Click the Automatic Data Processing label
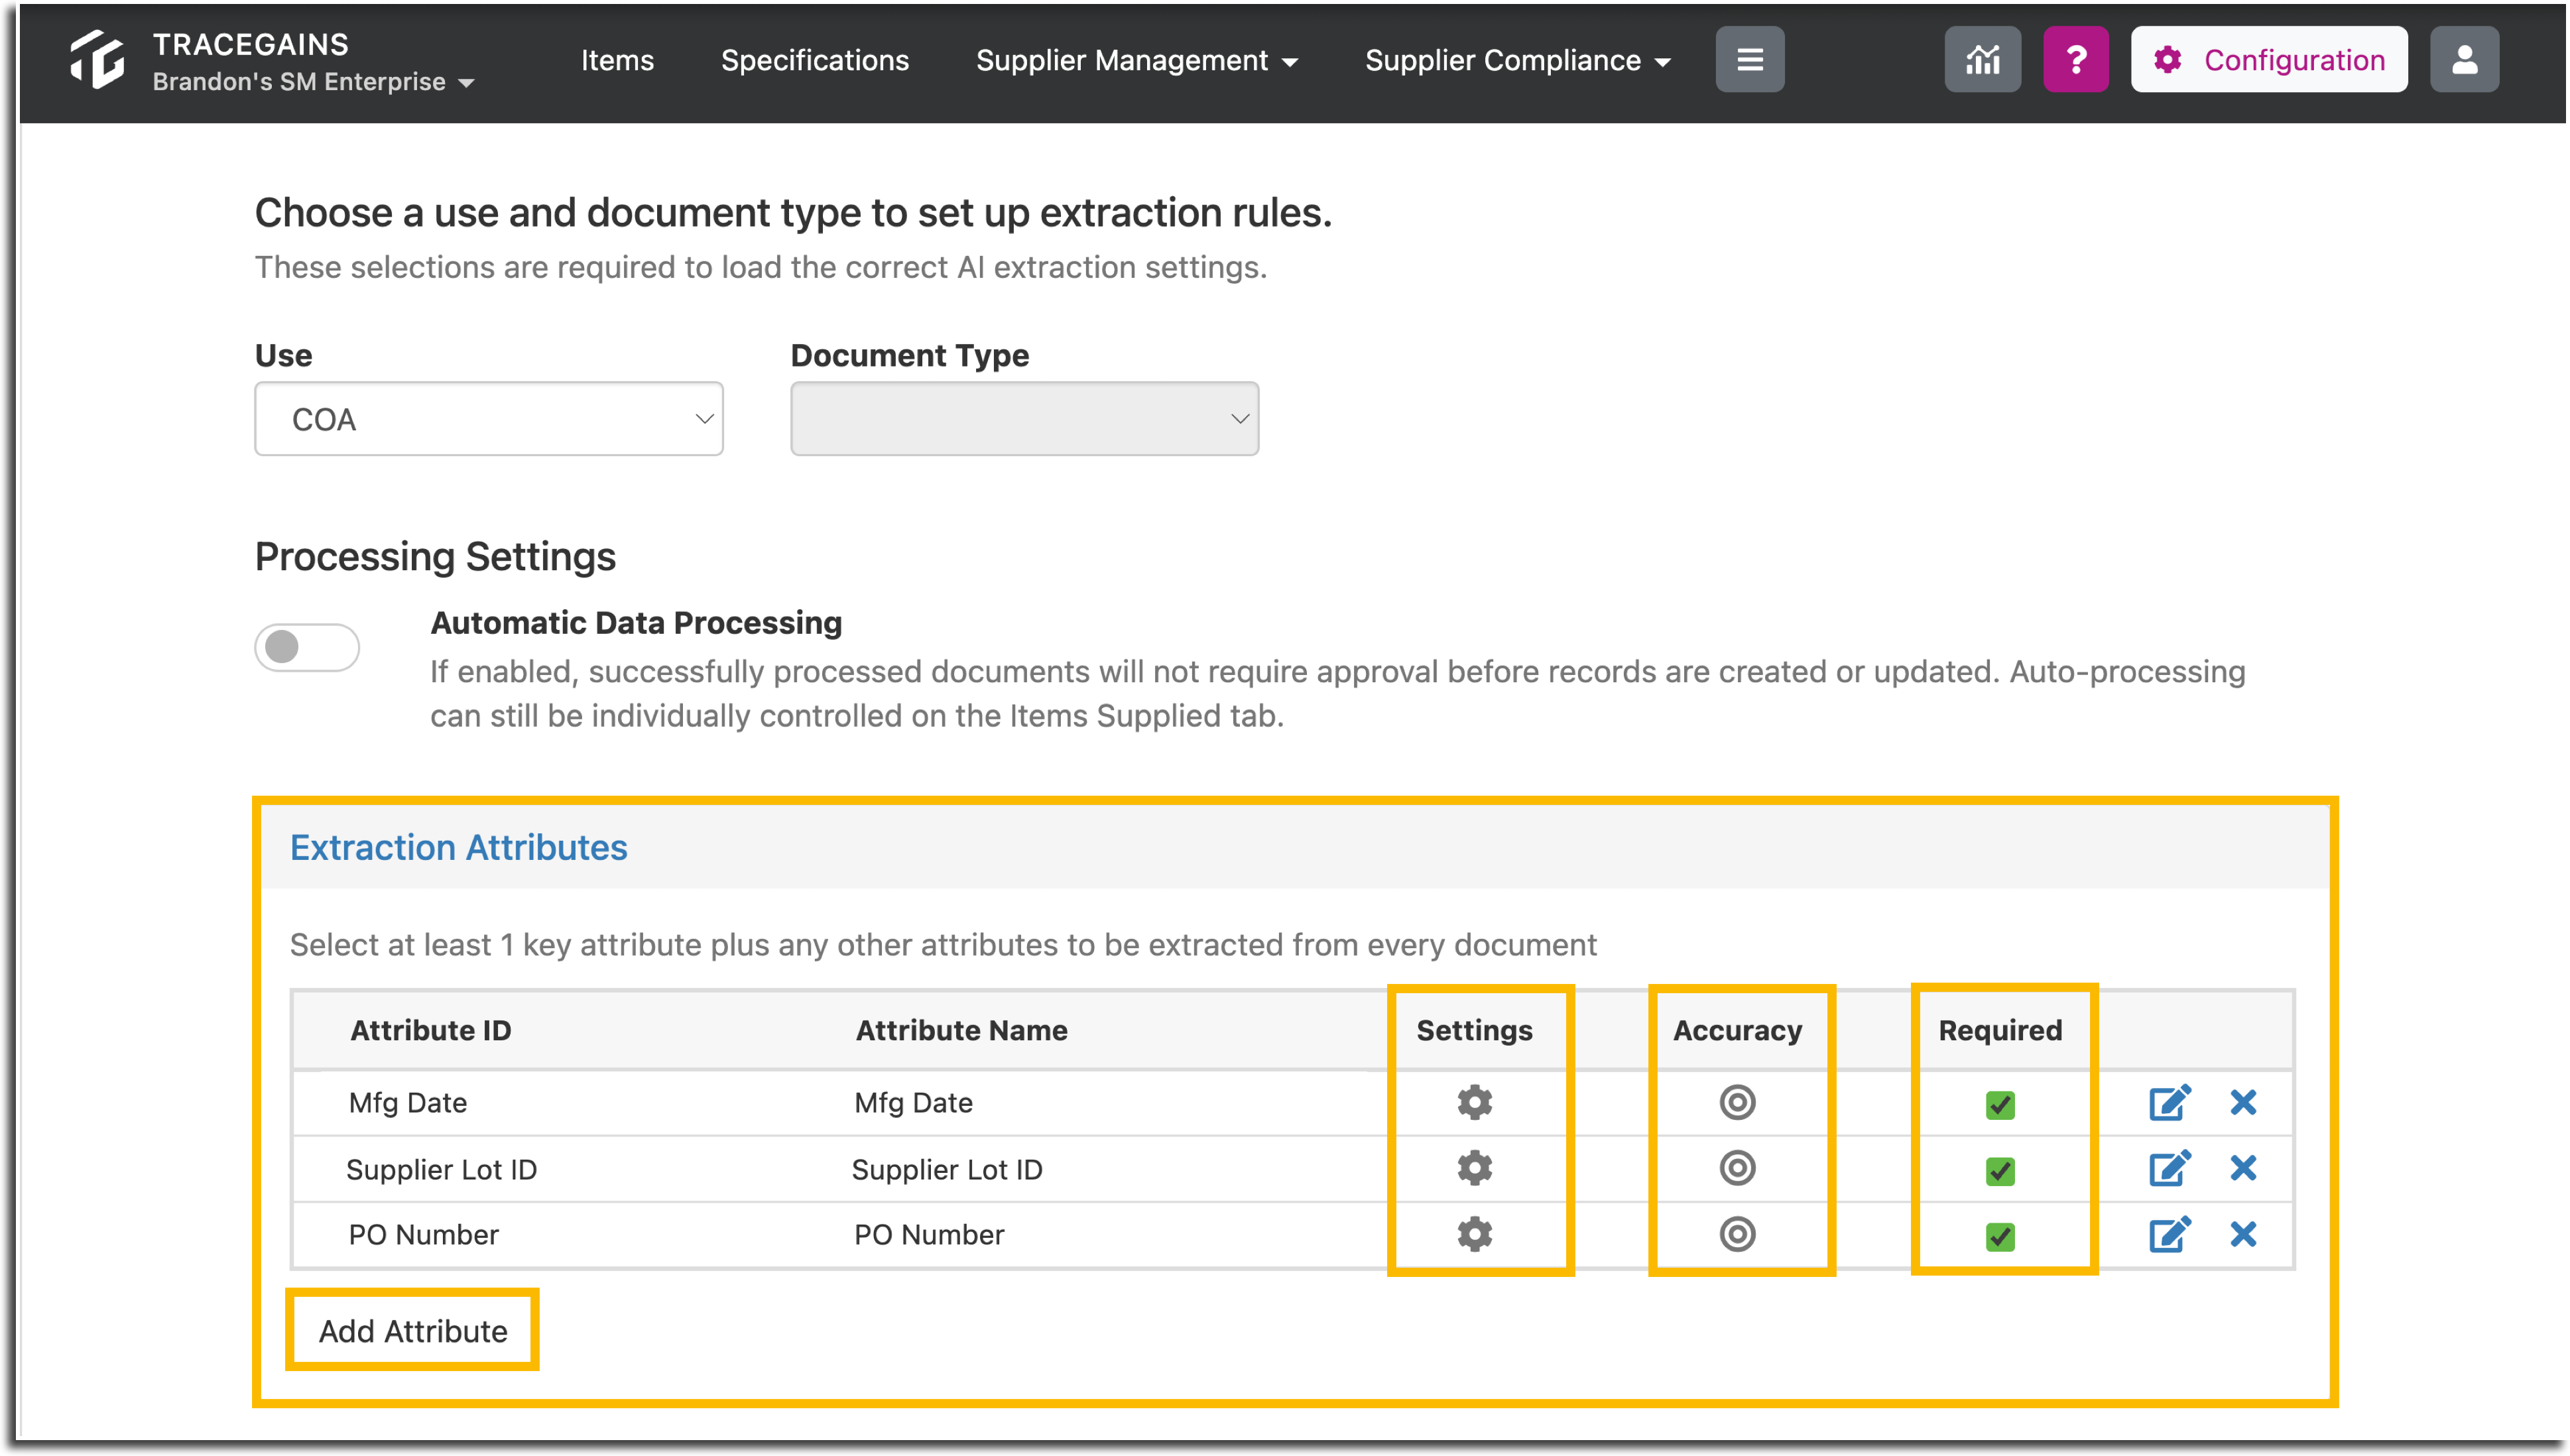The height and width of the screenshot is (1456, 2570). pos(636,623)
